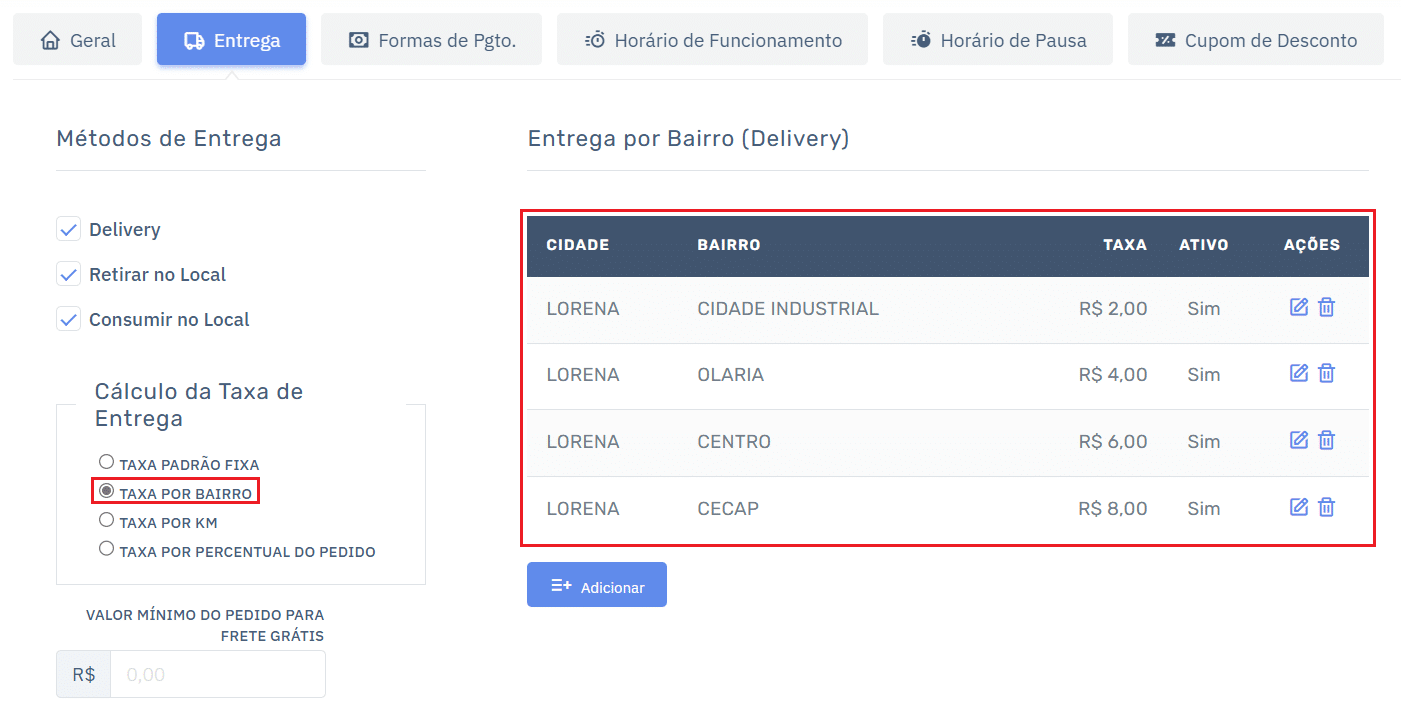Toggle the Consumir no Local checkbox
The width and height of the screenshot is (1401, 716).
point(68,320)
